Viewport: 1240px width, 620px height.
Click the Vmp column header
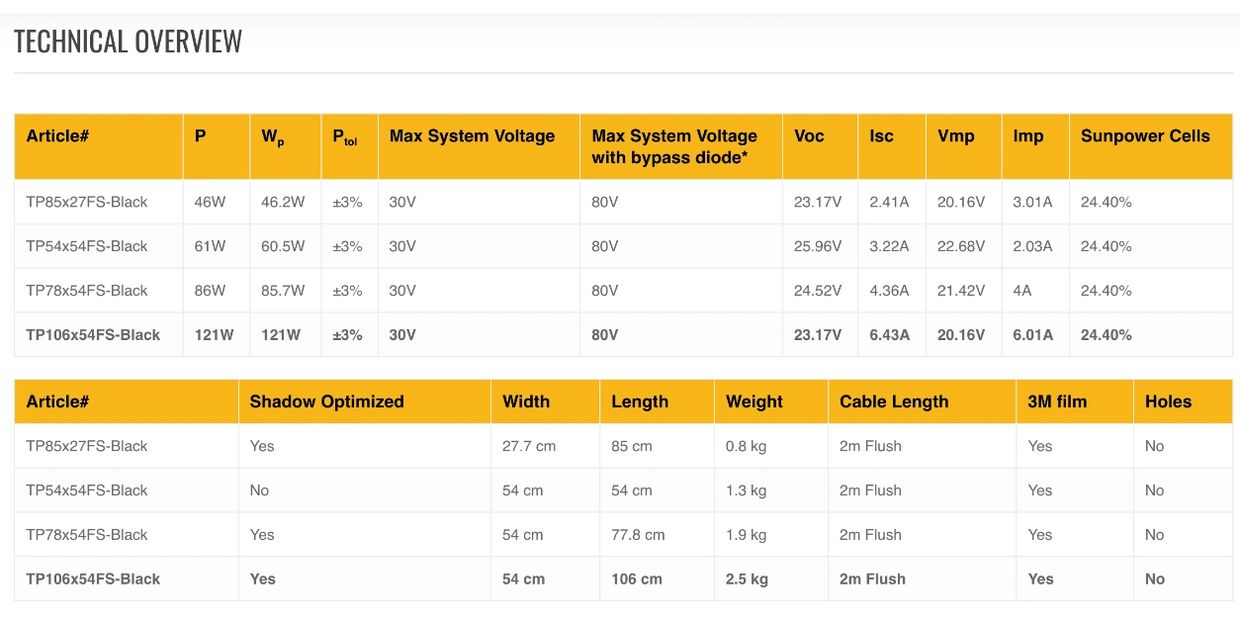[x=956, y=136]
